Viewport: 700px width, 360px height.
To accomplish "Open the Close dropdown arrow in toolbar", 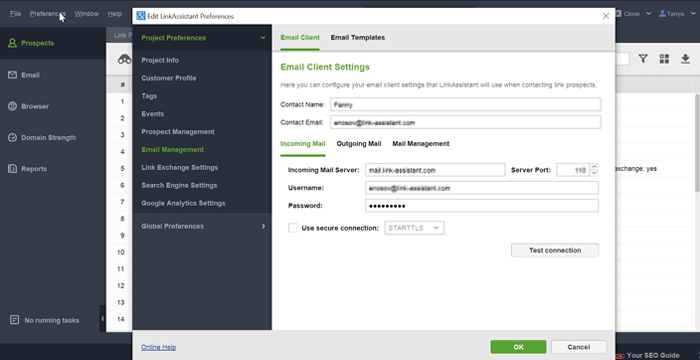I will [x=648, y=14].
